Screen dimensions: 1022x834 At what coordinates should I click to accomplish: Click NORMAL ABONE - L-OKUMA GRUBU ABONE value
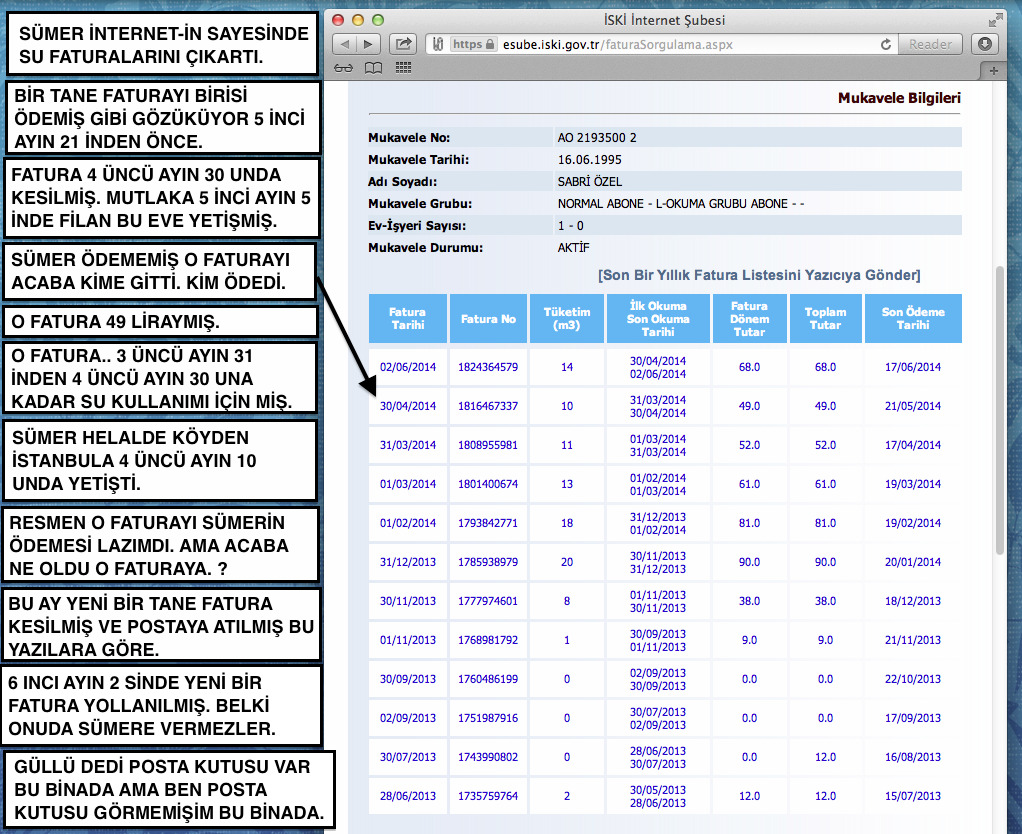(x=680, y=204)
